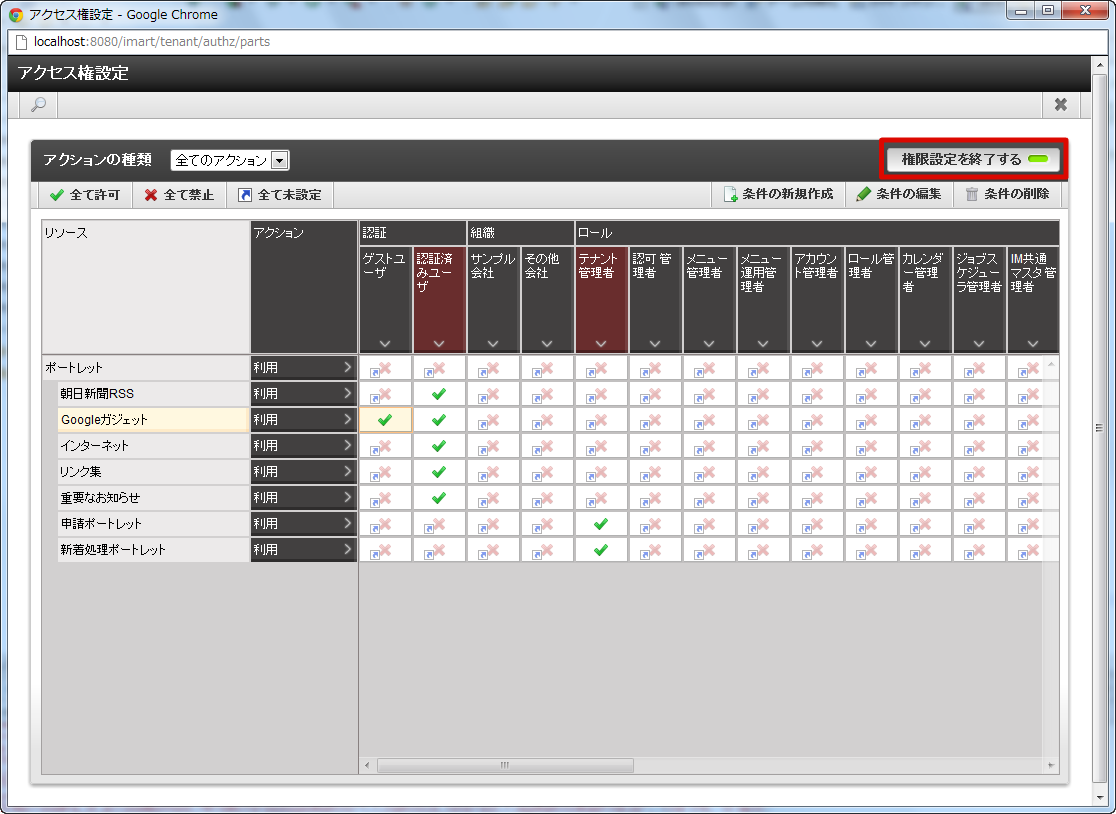Click 全て許可 toolbar button

pyautogui.click(x=85, y=195)
